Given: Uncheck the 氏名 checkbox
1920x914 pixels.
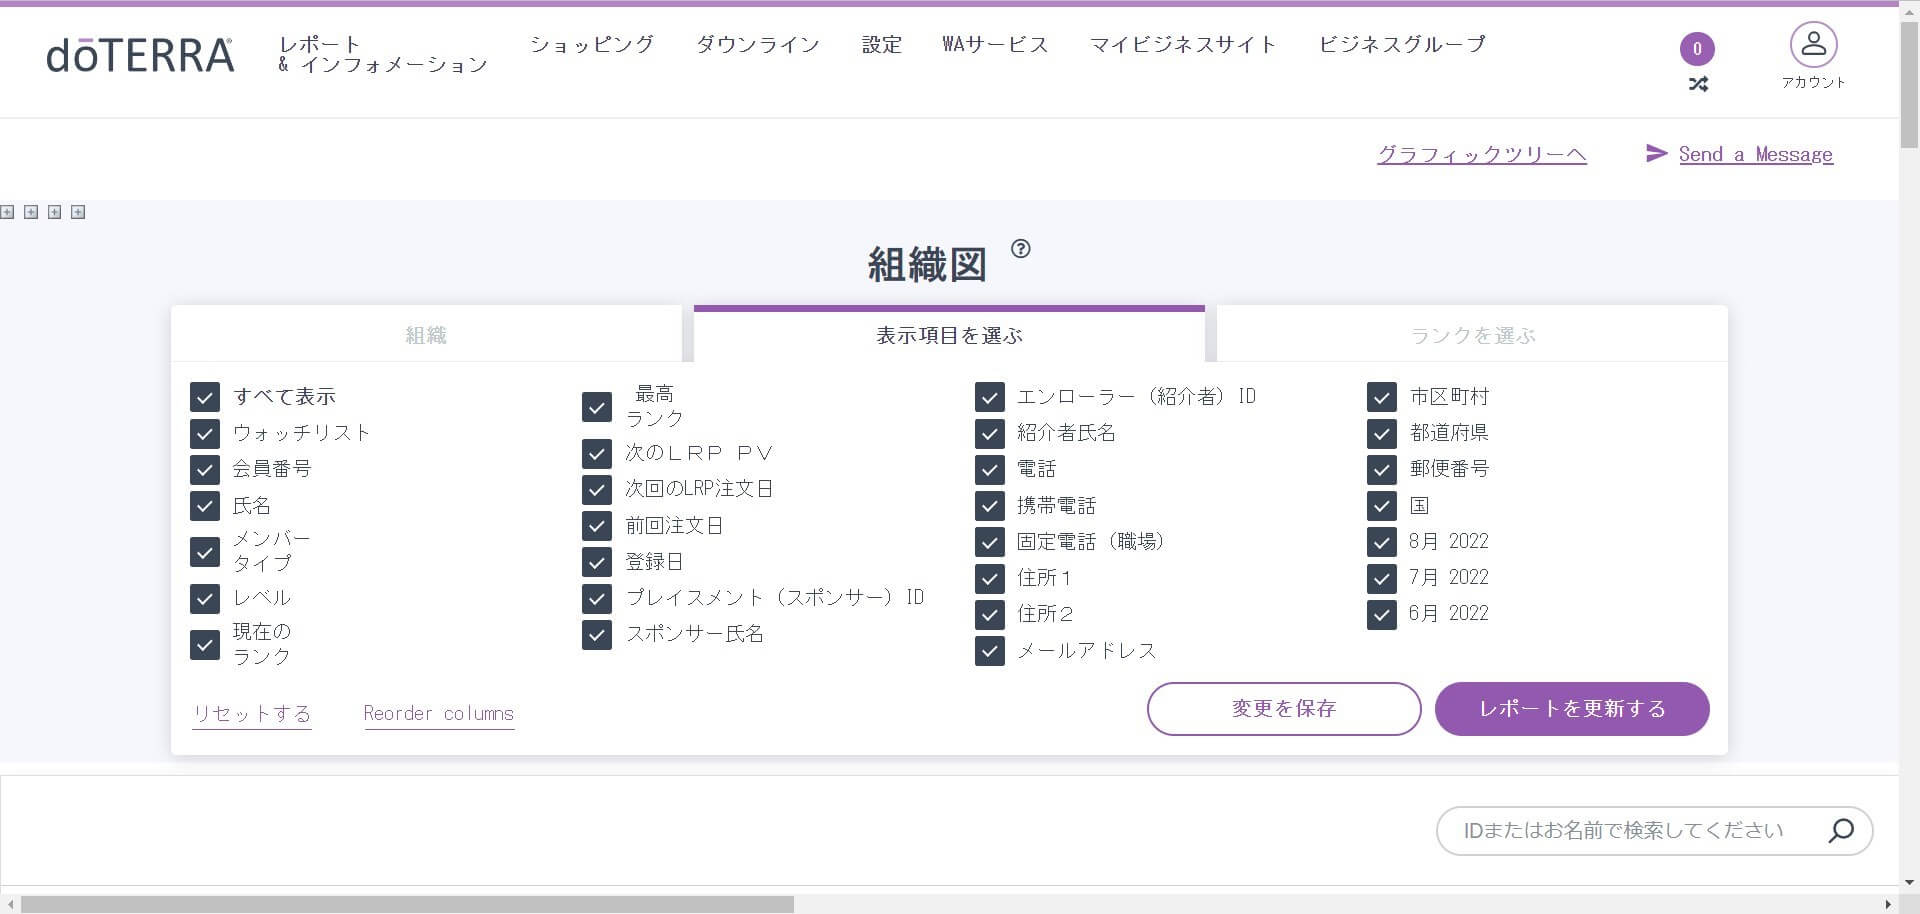Looking at the screenshot, I should (205, 506).
